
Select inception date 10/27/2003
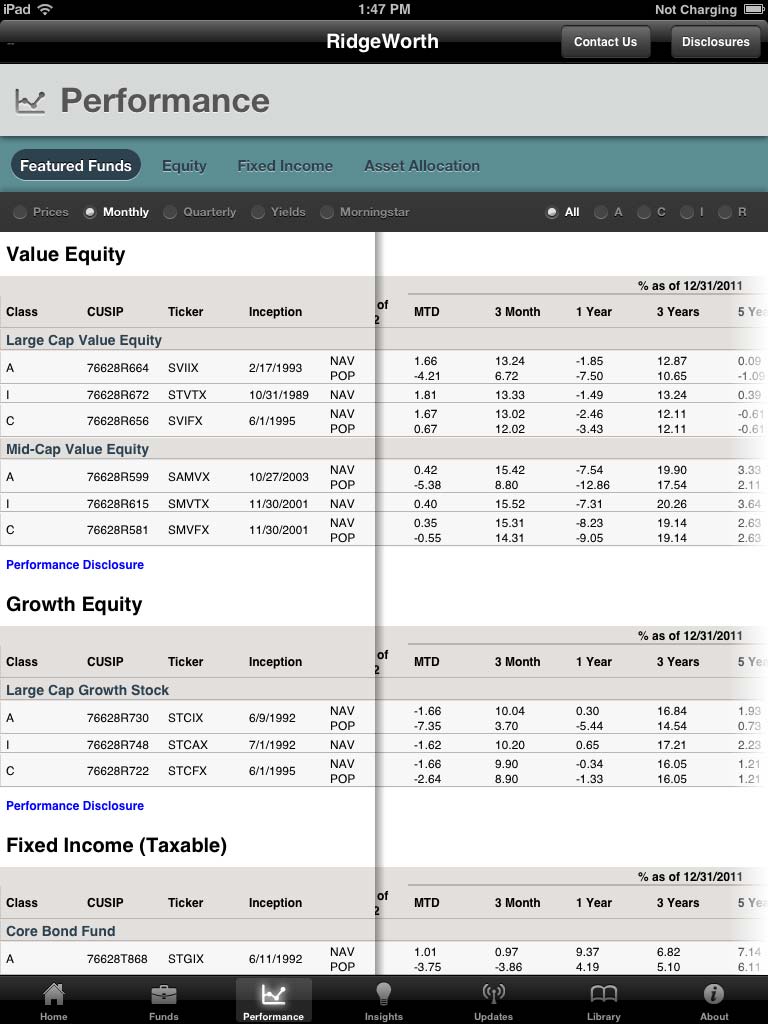coord(279,477)
